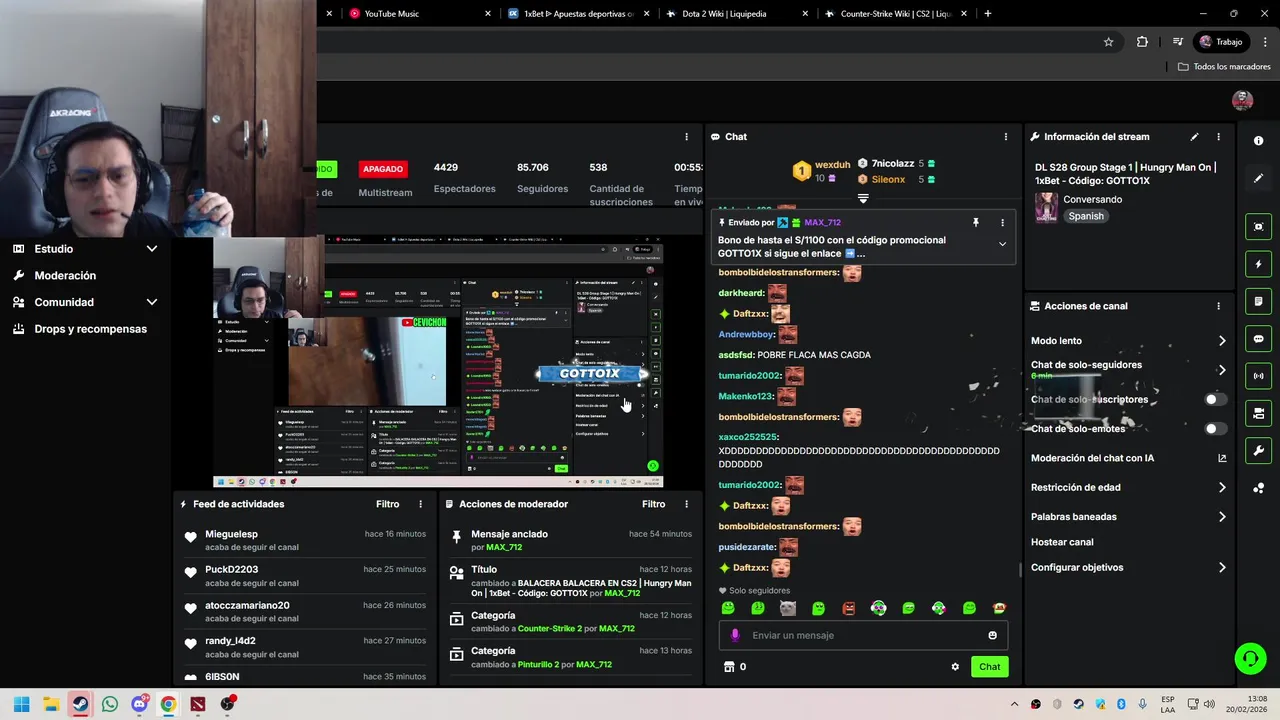
Task: Open Restricción de edad options arrow
Action: point(1222,488)
